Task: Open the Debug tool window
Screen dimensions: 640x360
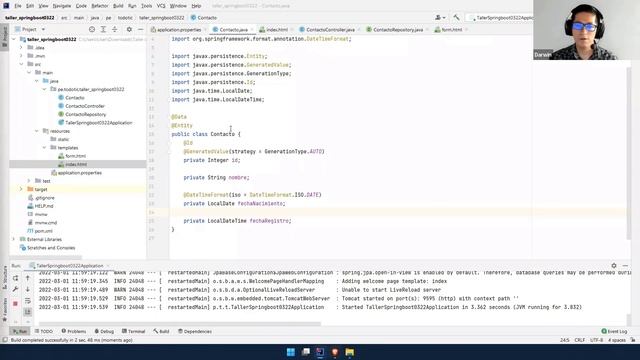Action: [x=104, y=331]
